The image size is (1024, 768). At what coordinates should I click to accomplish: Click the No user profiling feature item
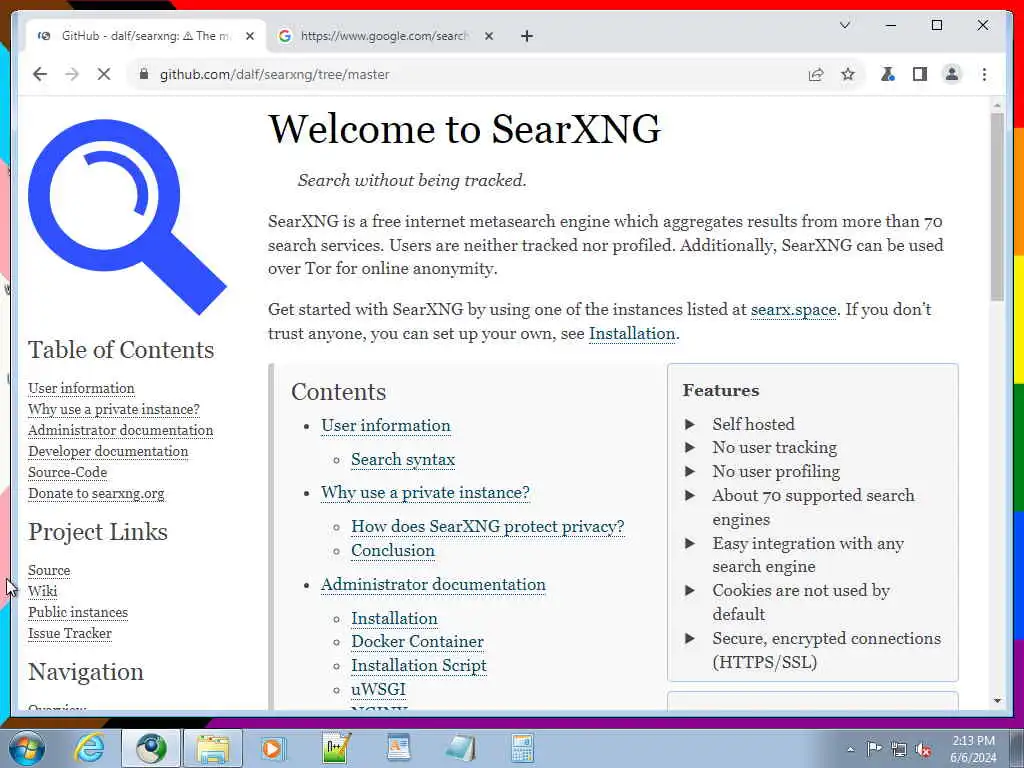(x=776, y=472)
